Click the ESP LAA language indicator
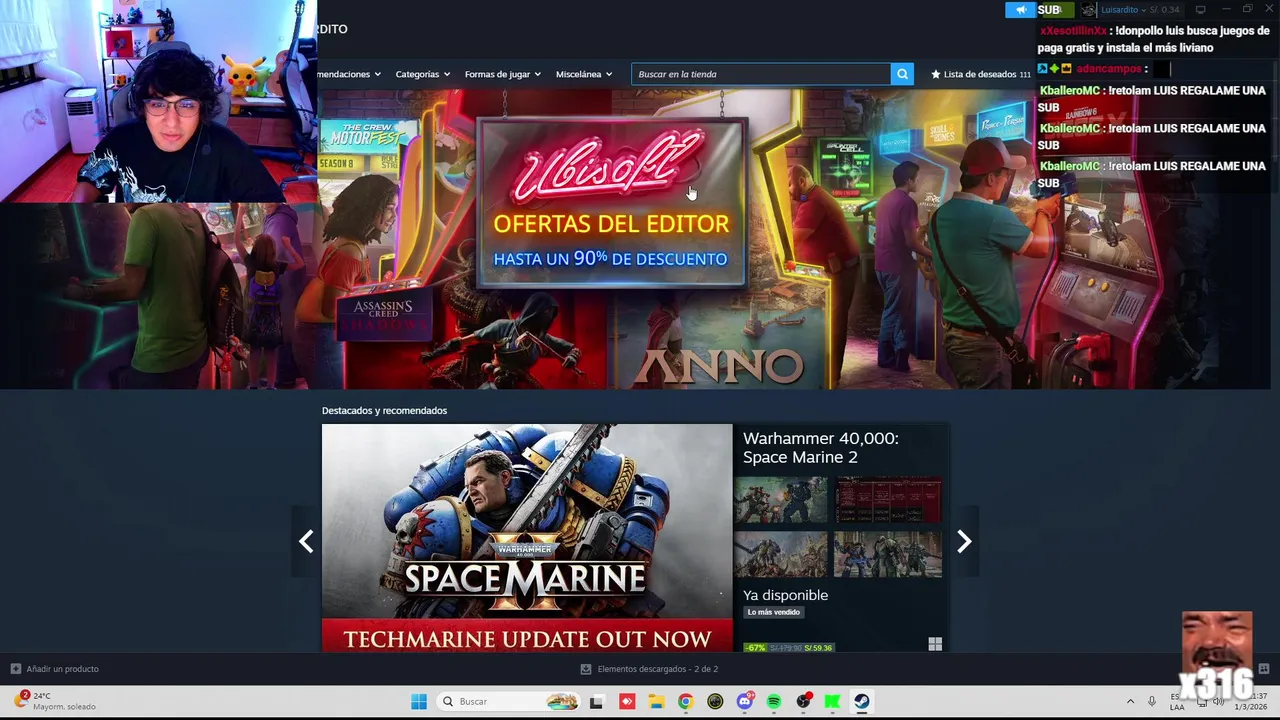This screenshot has height=720, width=1280. 1177,701
